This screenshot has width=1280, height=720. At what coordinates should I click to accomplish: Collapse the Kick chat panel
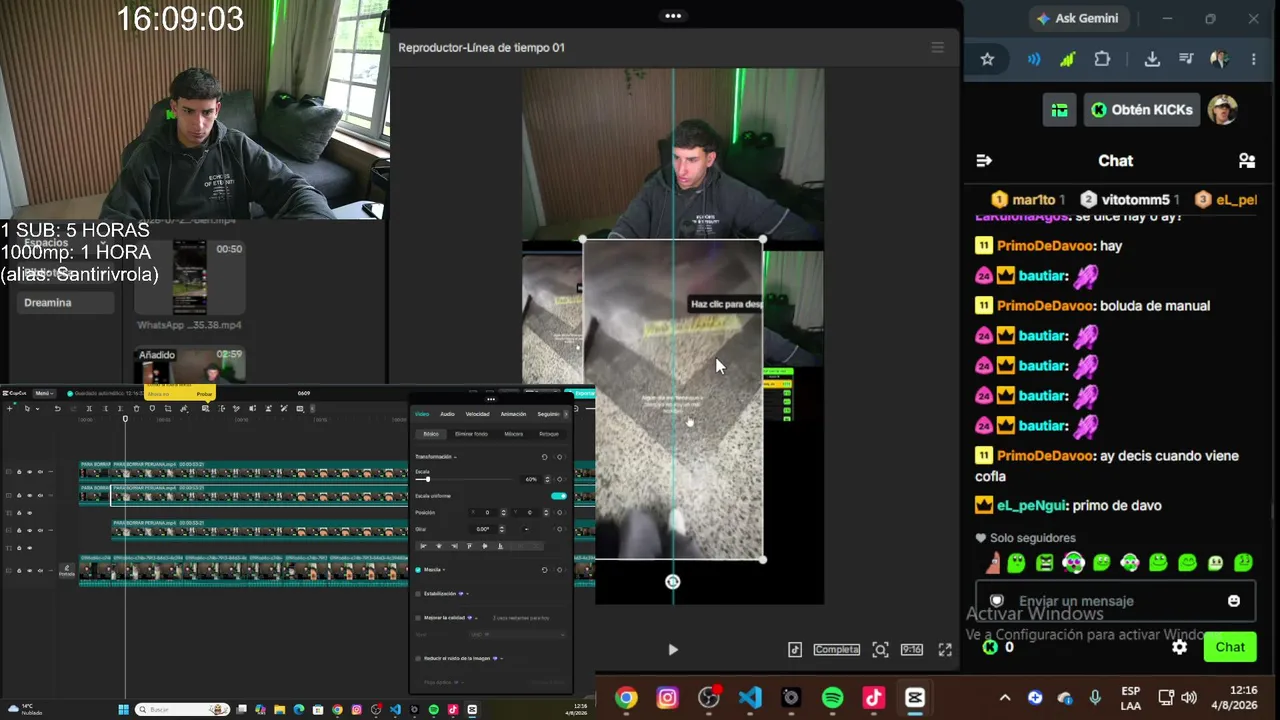[984, 160]
